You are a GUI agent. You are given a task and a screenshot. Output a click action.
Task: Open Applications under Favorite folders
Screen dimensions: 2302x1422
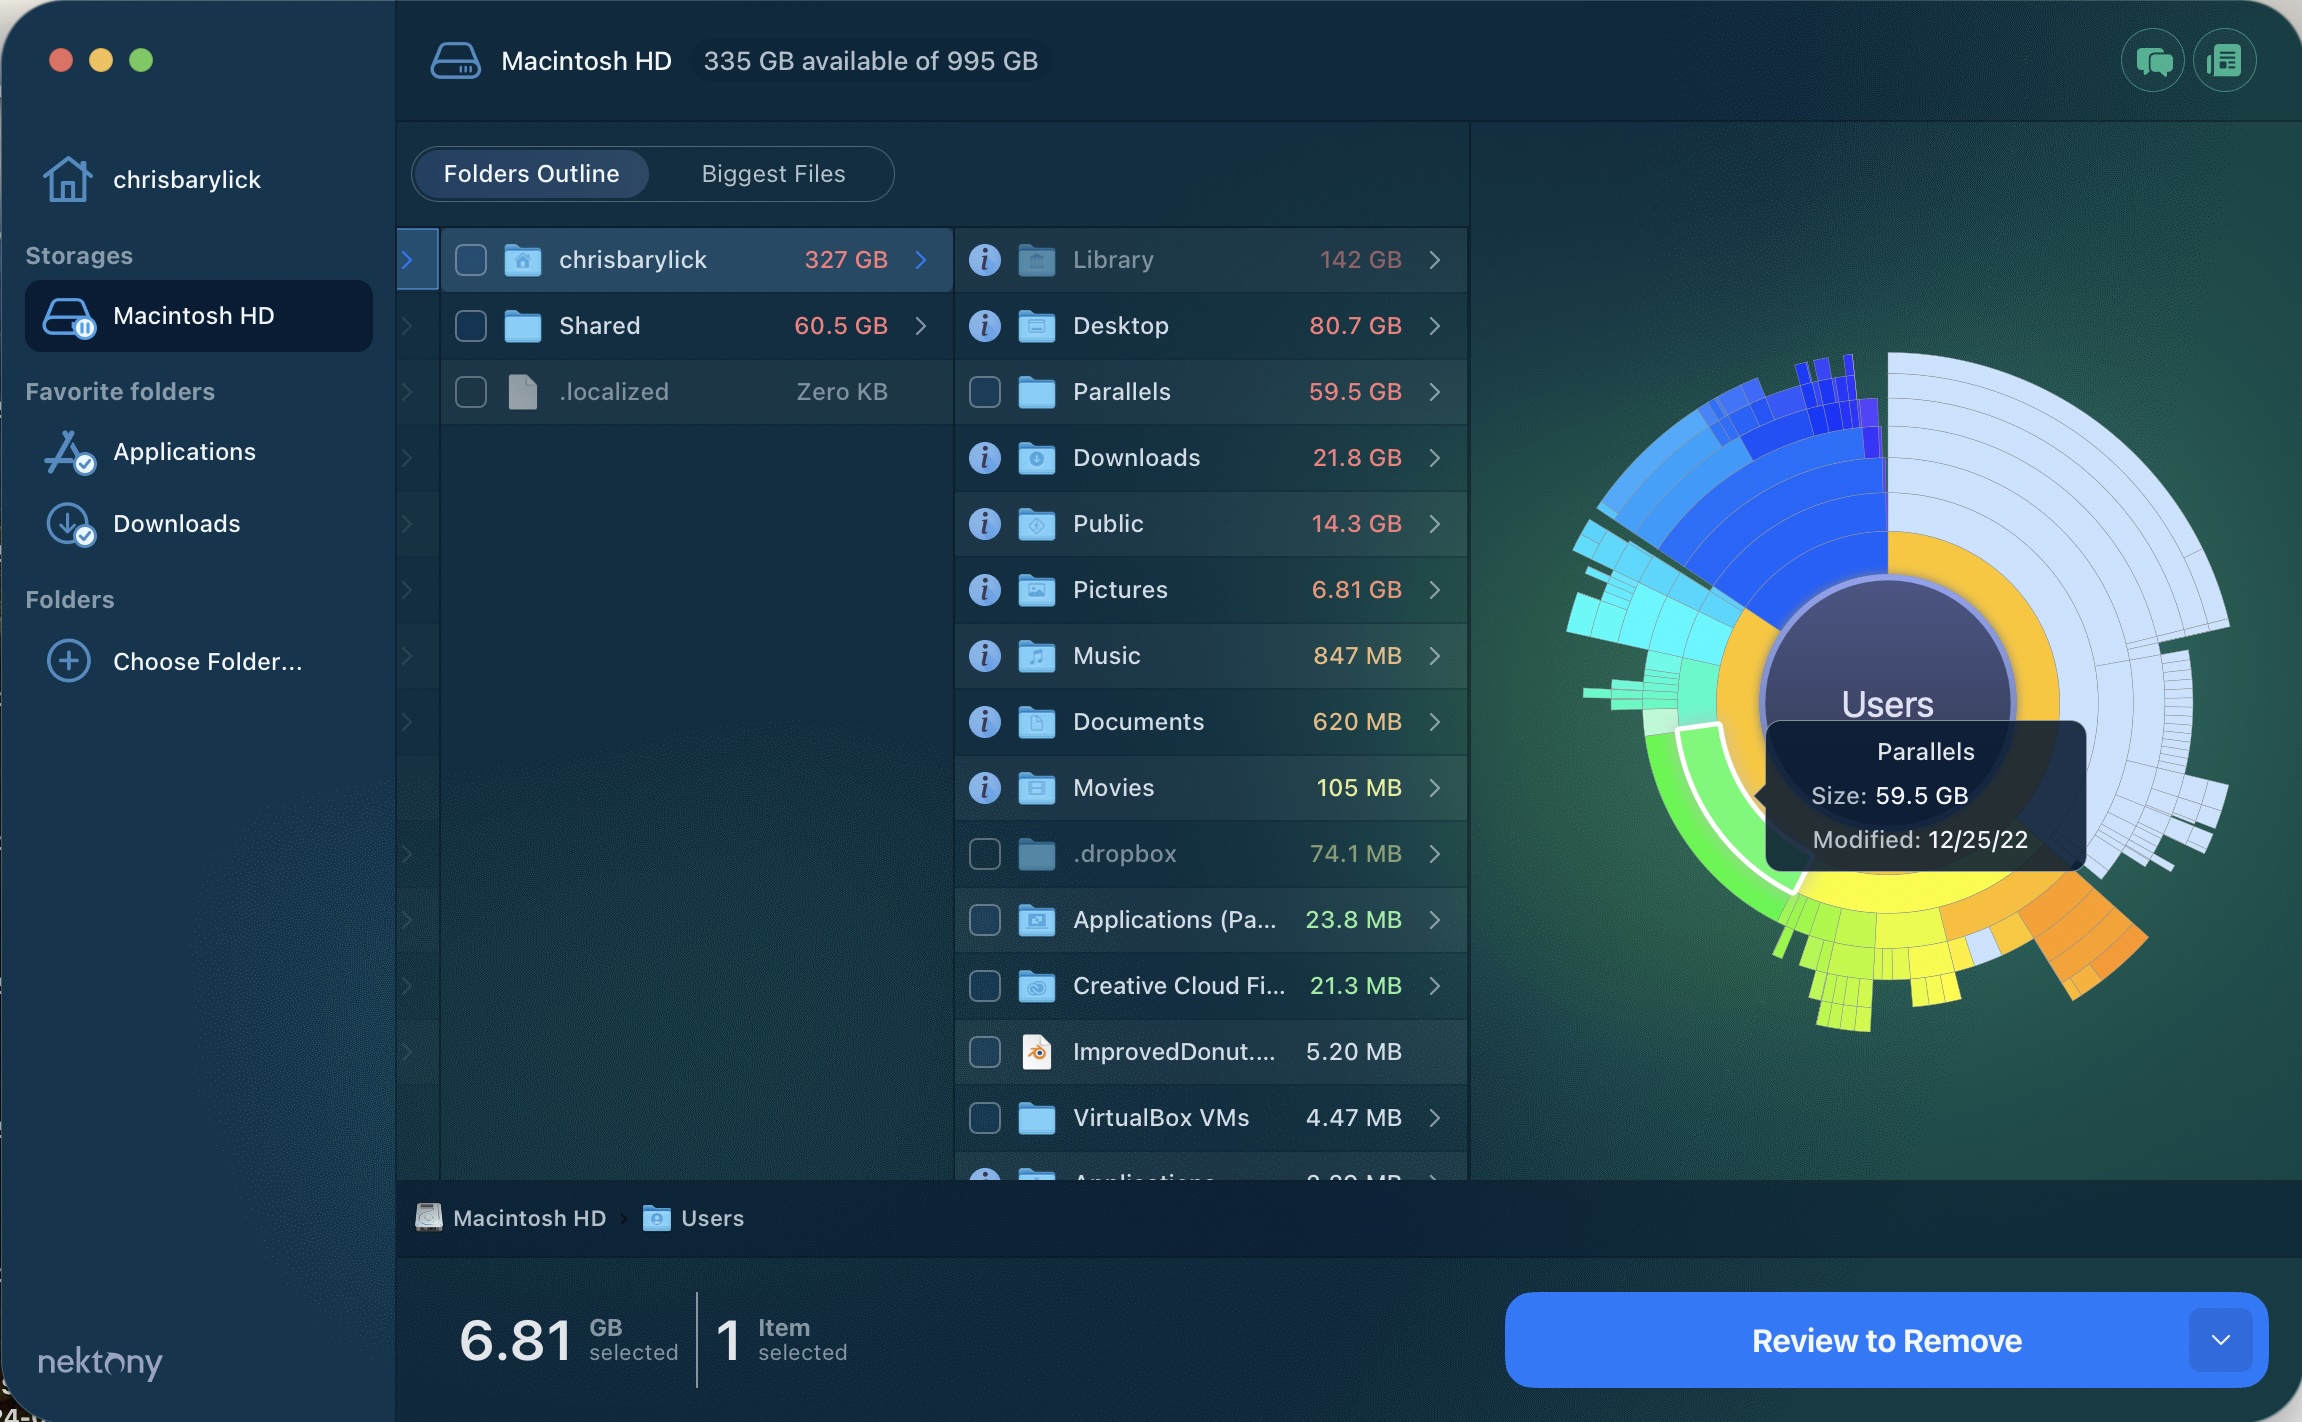(x=184, y=452)
